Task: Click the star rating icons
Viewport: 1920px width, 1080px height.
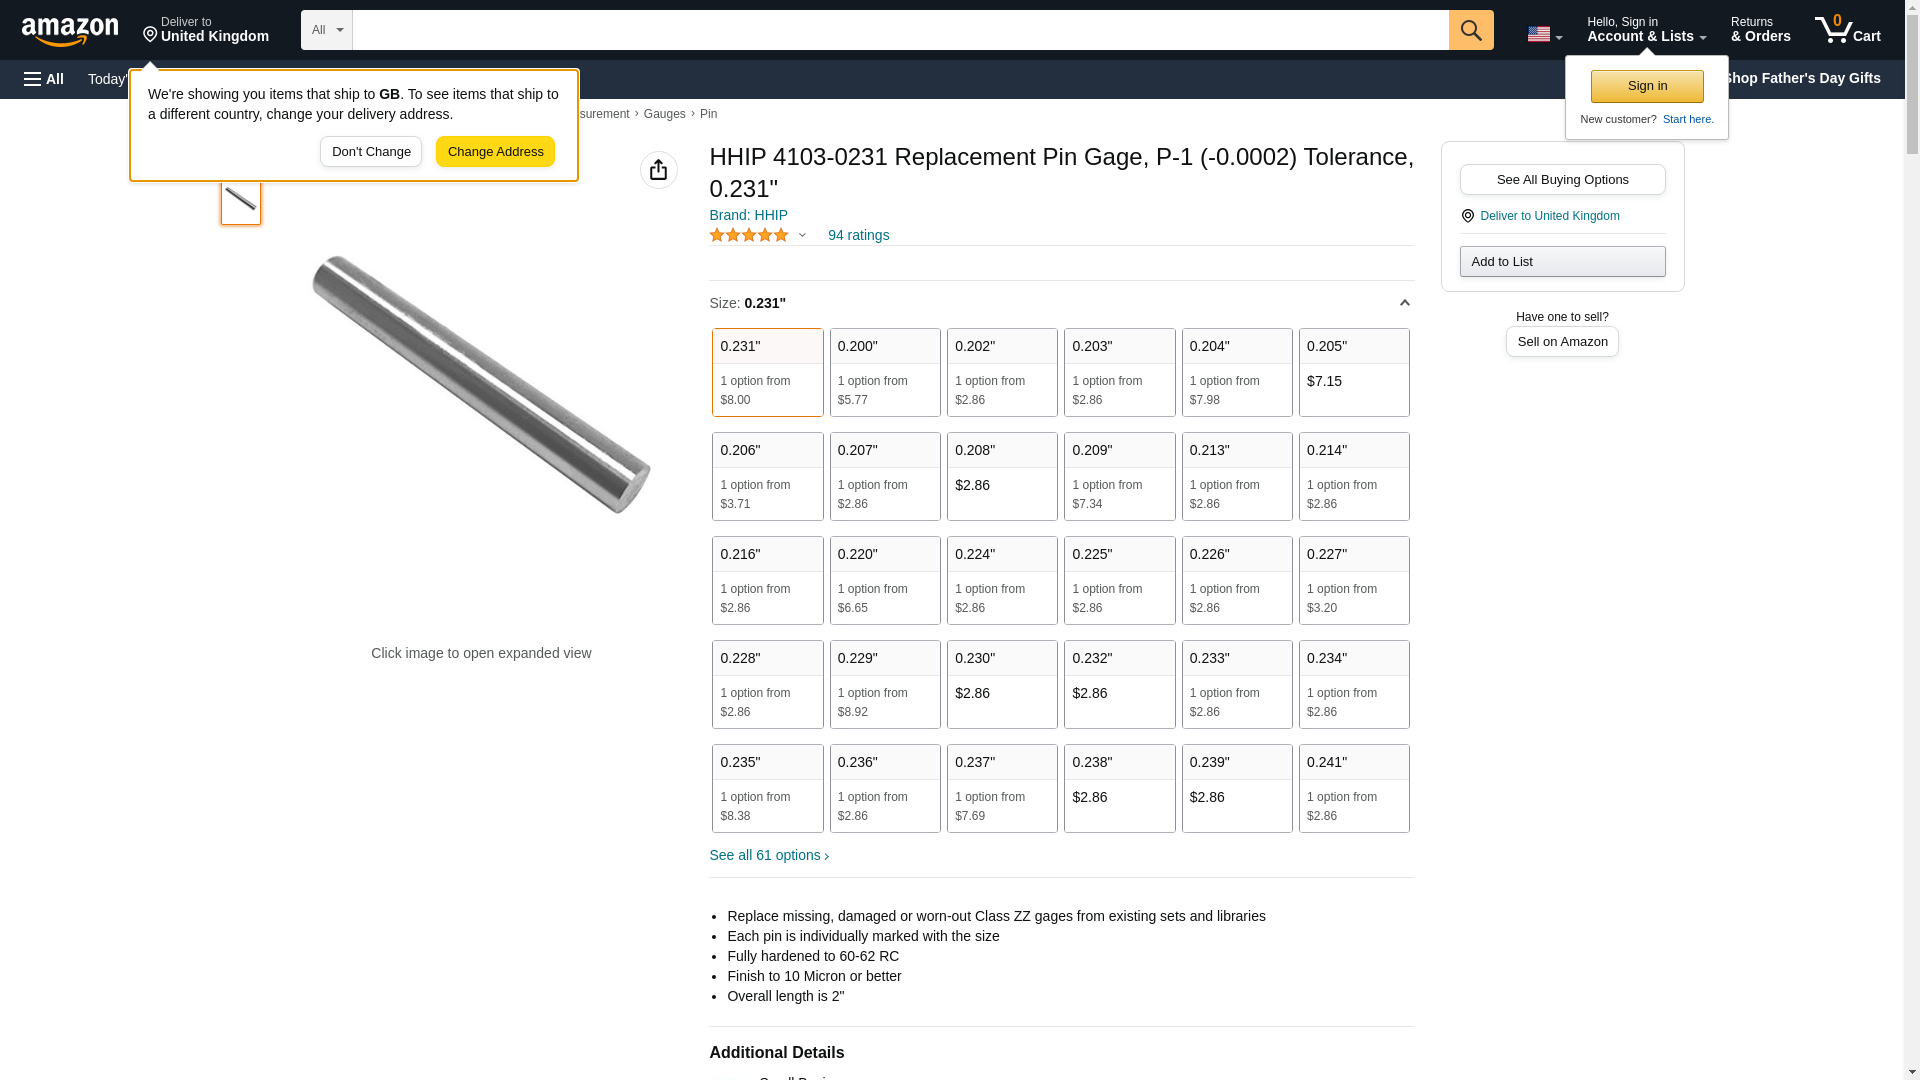Action: [749, 235]
